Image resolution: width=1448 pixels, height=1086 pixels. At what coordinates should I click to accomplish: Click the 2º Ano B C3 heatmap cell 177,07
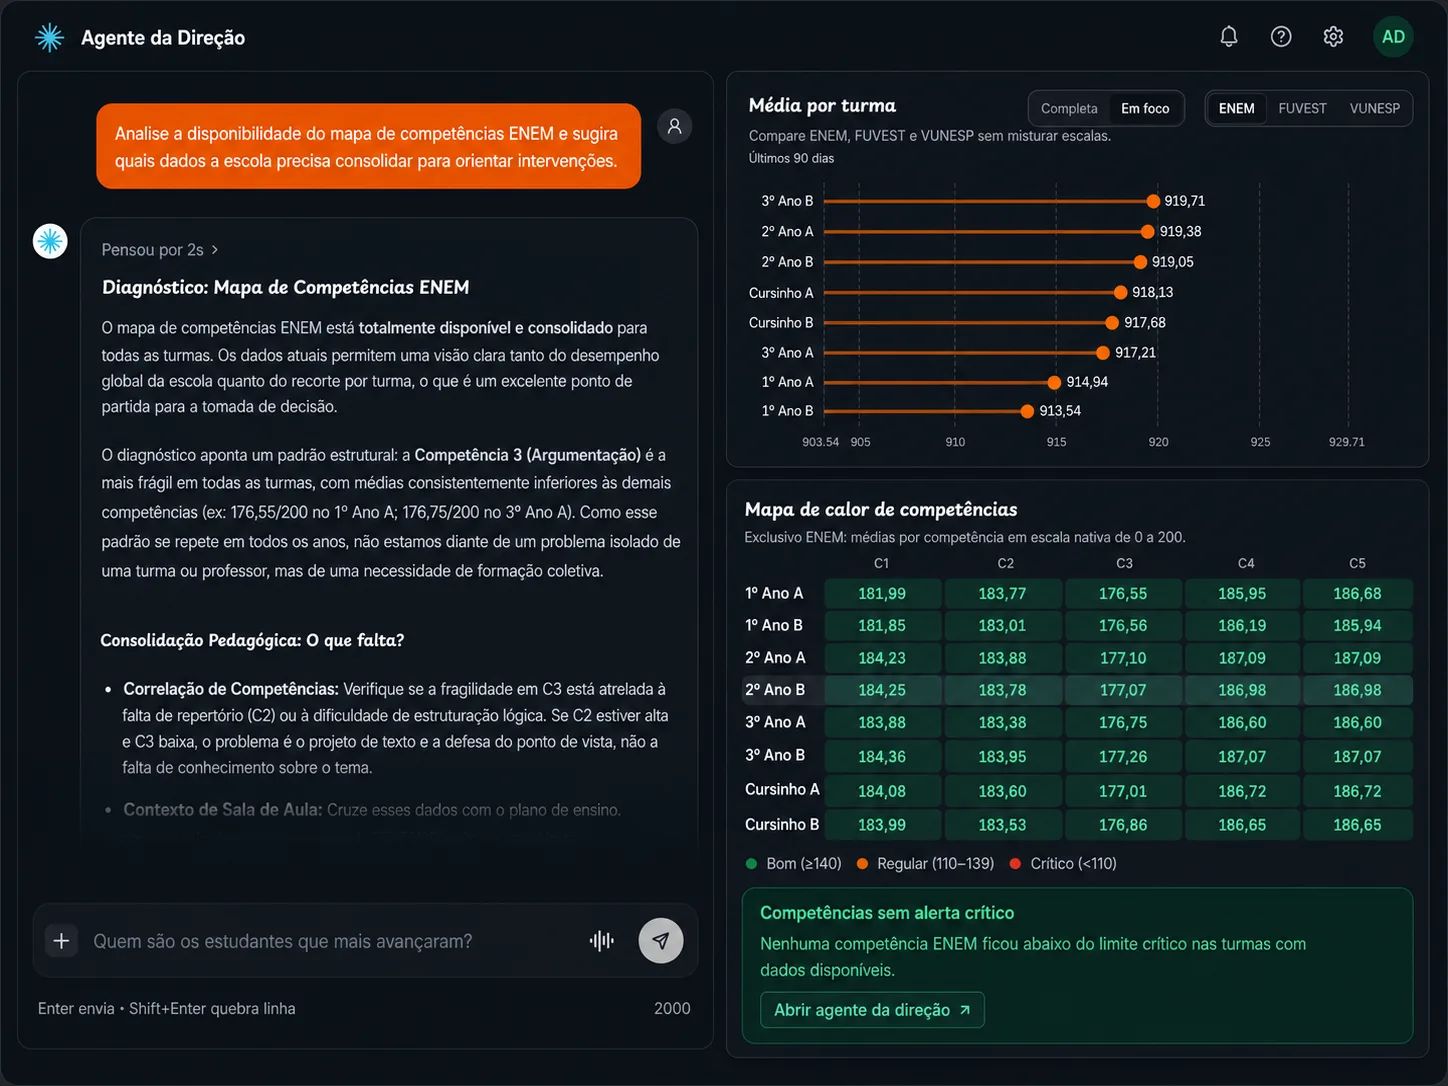[1123, 690]
